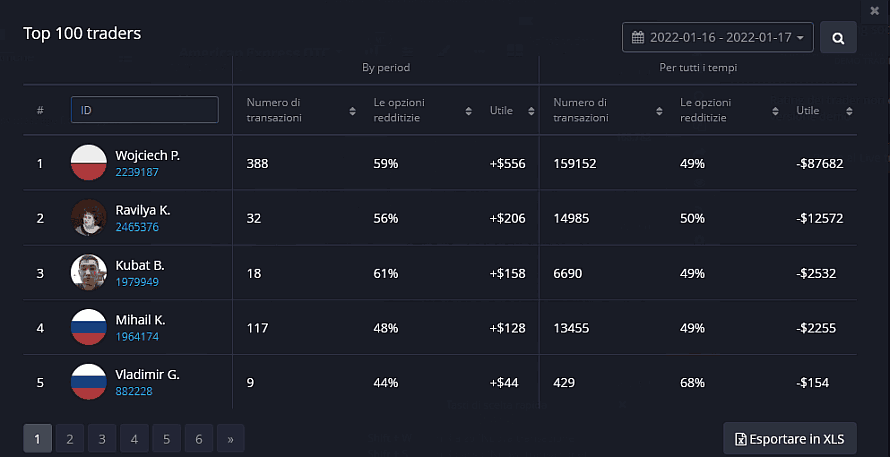Go to page 6
The height and width of the screenshot is (457, 890).
coord(198,438)
